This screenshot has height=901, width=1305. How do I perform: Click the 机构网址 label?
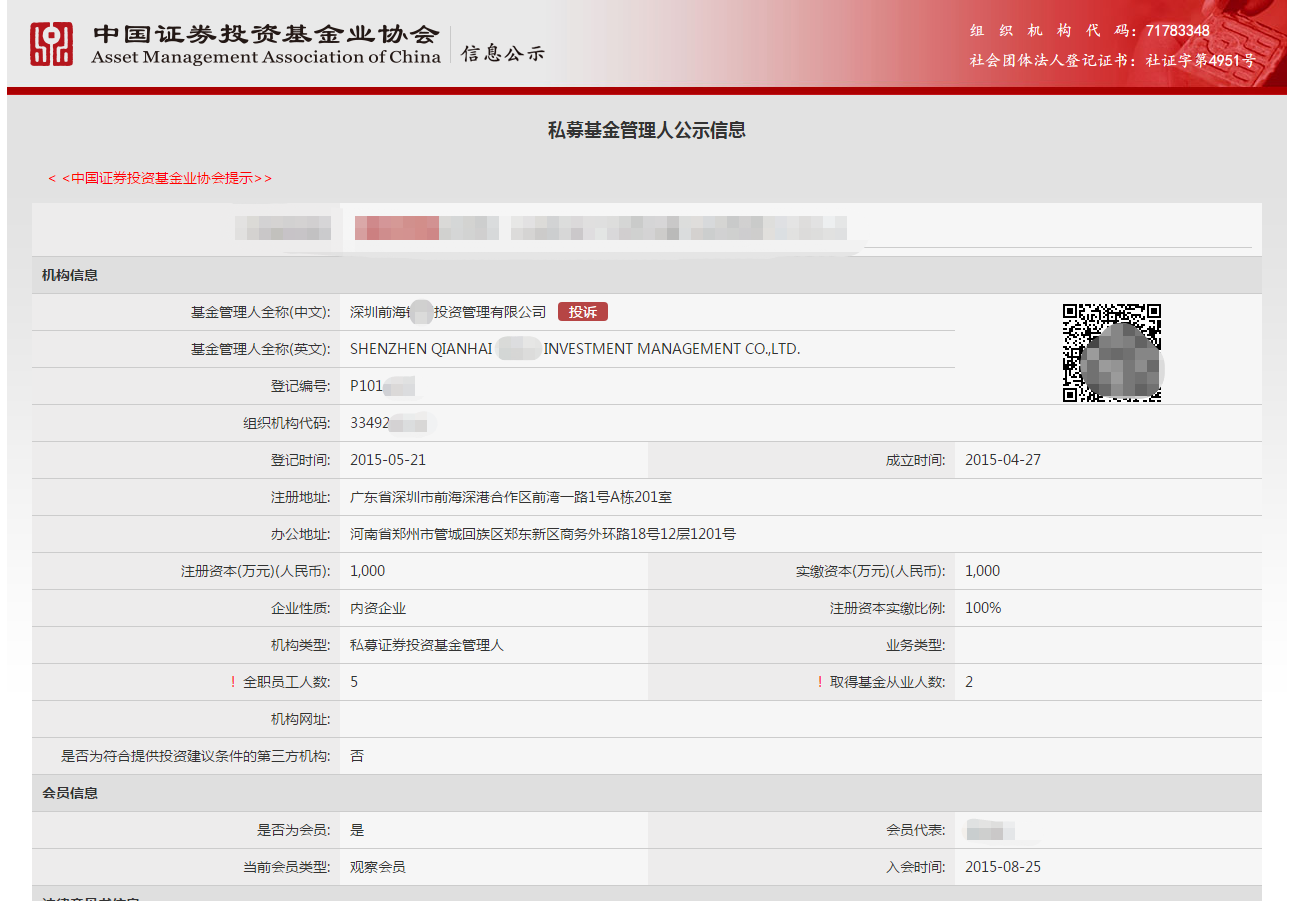pyautogui.click(x=300, y=719)
